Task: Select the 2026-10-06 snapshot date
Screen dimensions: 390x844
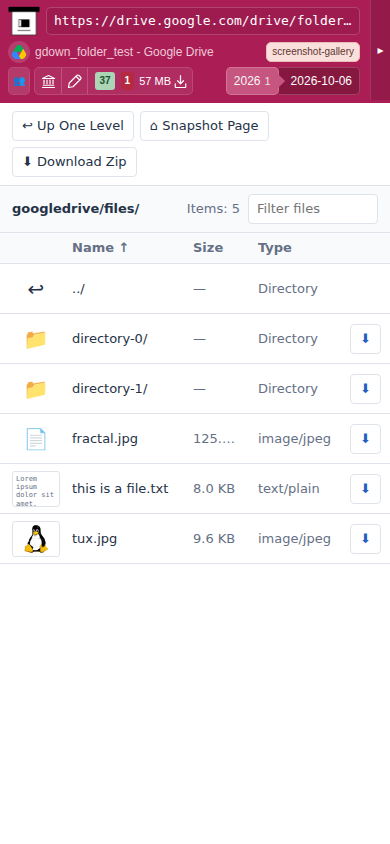Action: (x=321, y=81)
